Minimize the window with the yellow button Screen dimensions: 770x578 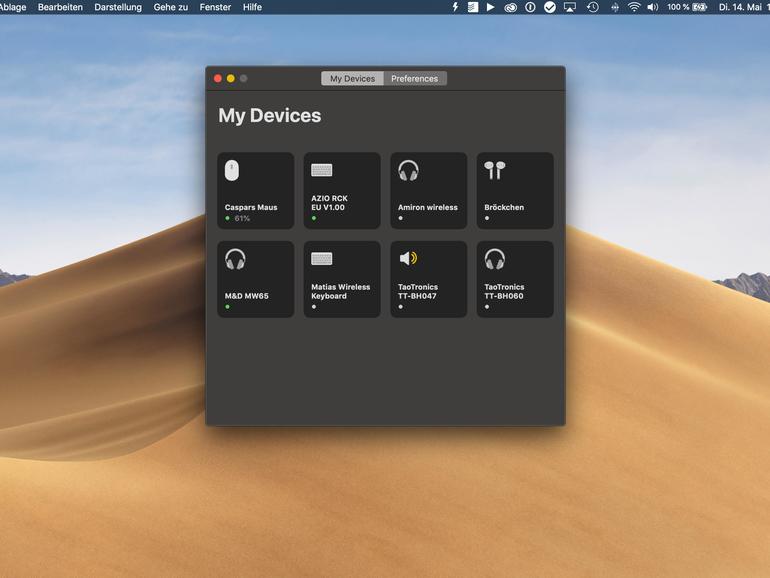point(231,79)
